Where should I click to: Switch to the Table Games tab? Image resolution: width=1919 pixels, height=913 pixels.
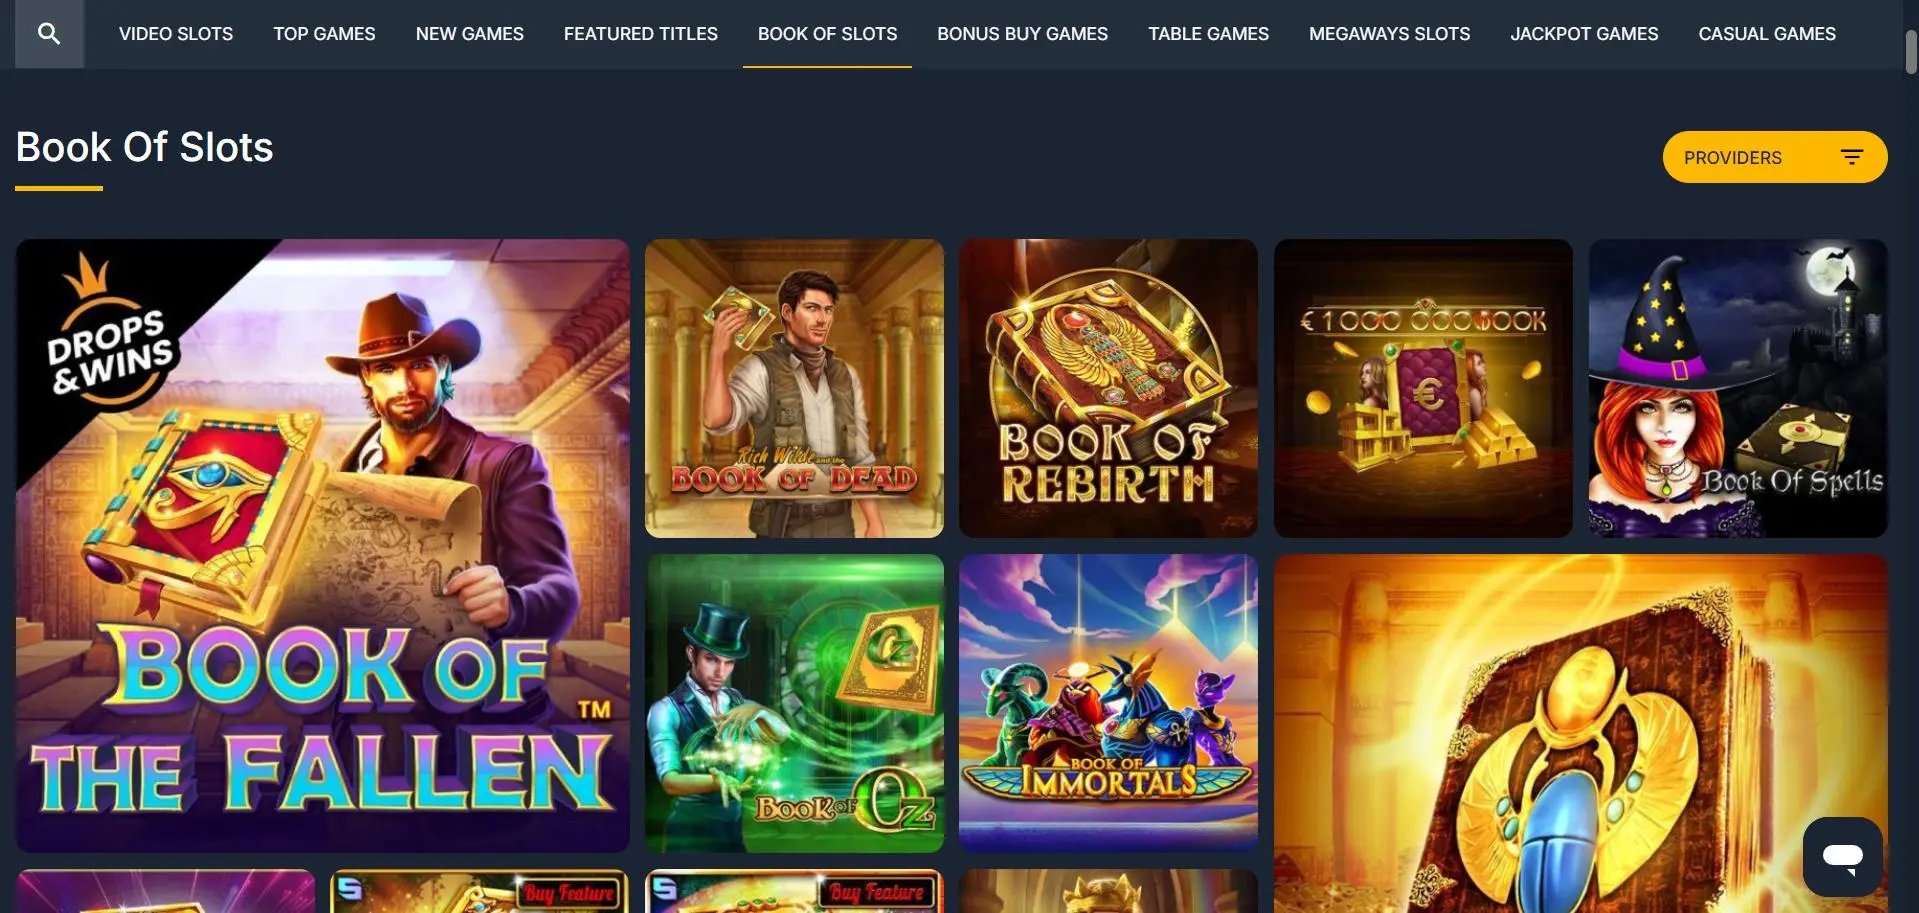pos(1208,34)
